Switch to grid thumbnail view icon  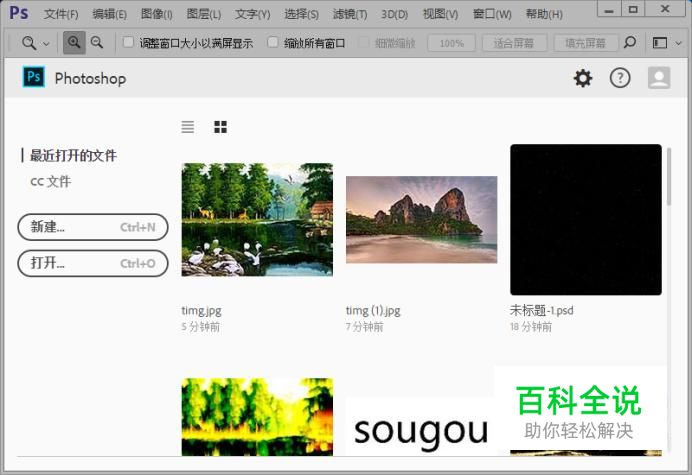(x=220, y=127)
